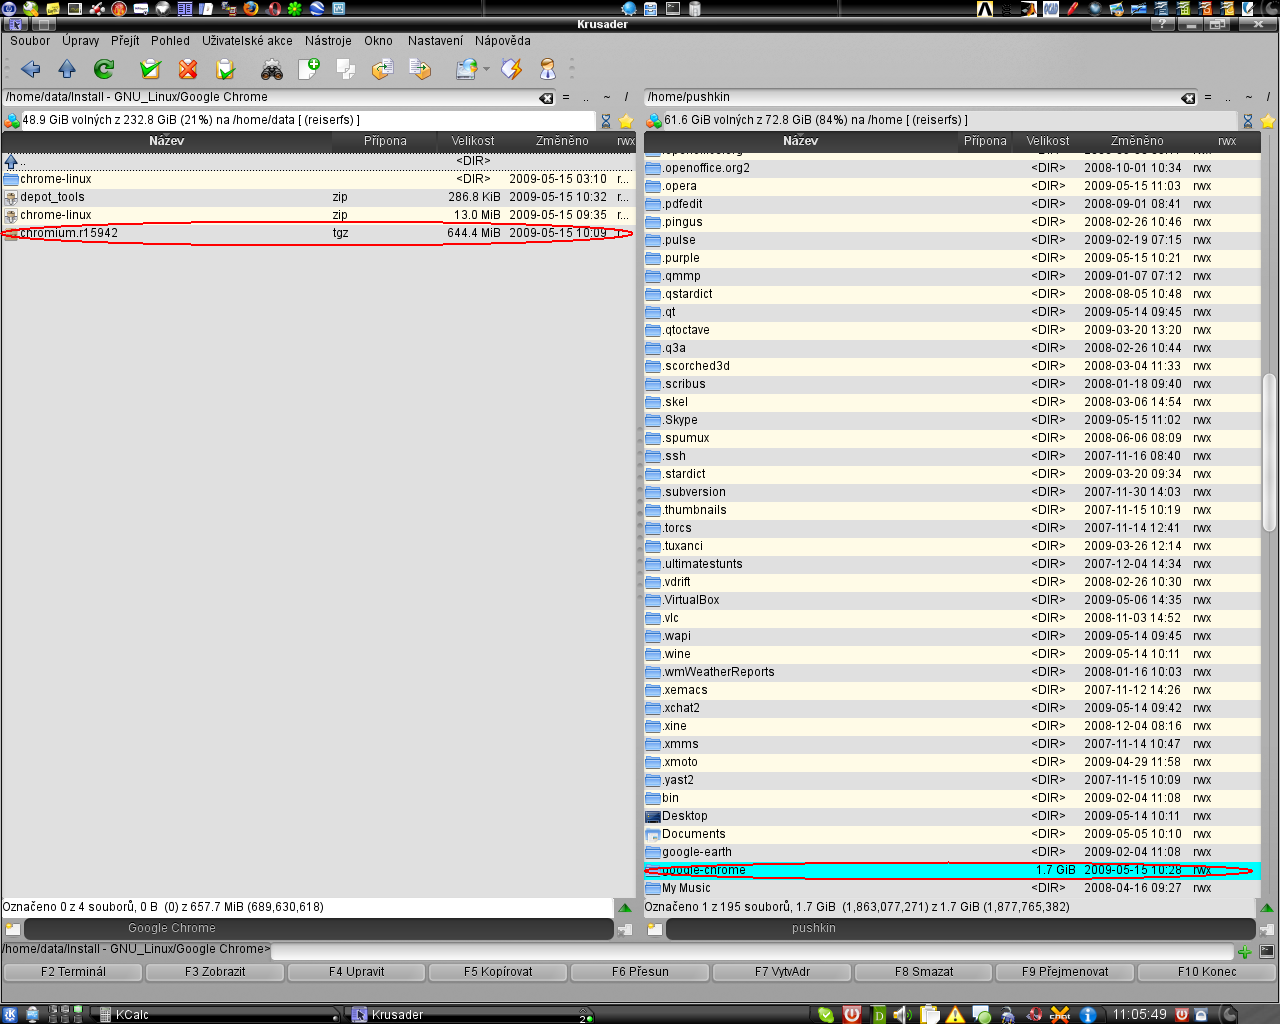This screenshot has width=1280, height=1024.
Task: Select depot_tools zip file
Action: (317, 197)
